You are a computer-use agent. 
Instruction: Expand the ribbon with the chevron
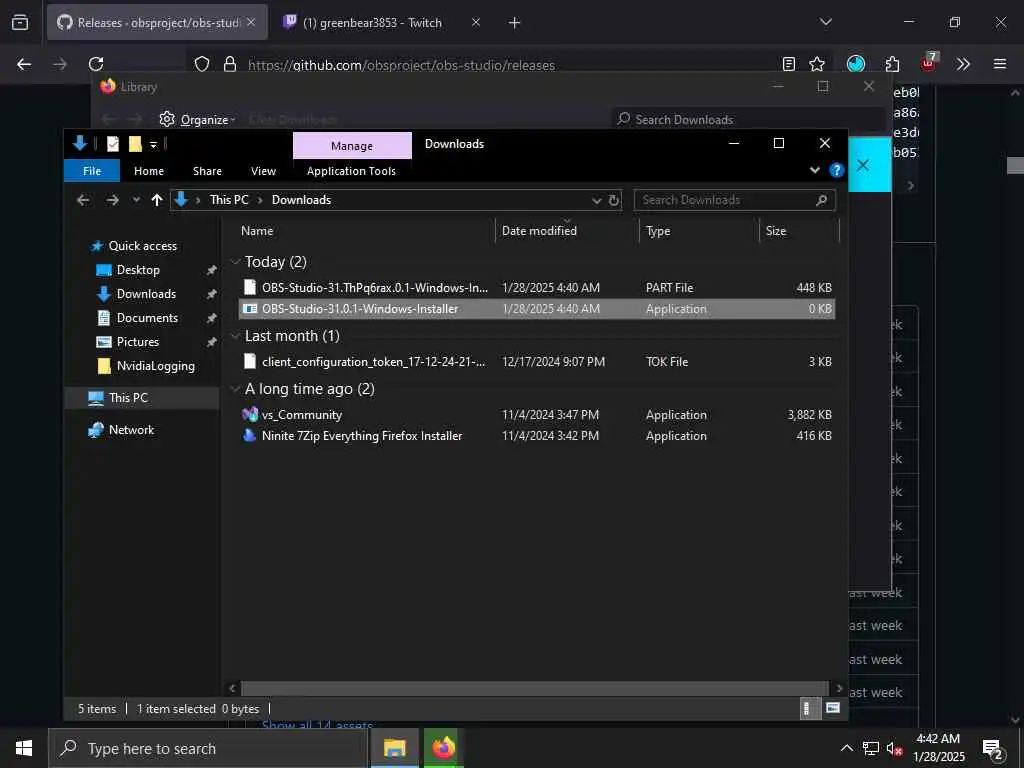814,170
